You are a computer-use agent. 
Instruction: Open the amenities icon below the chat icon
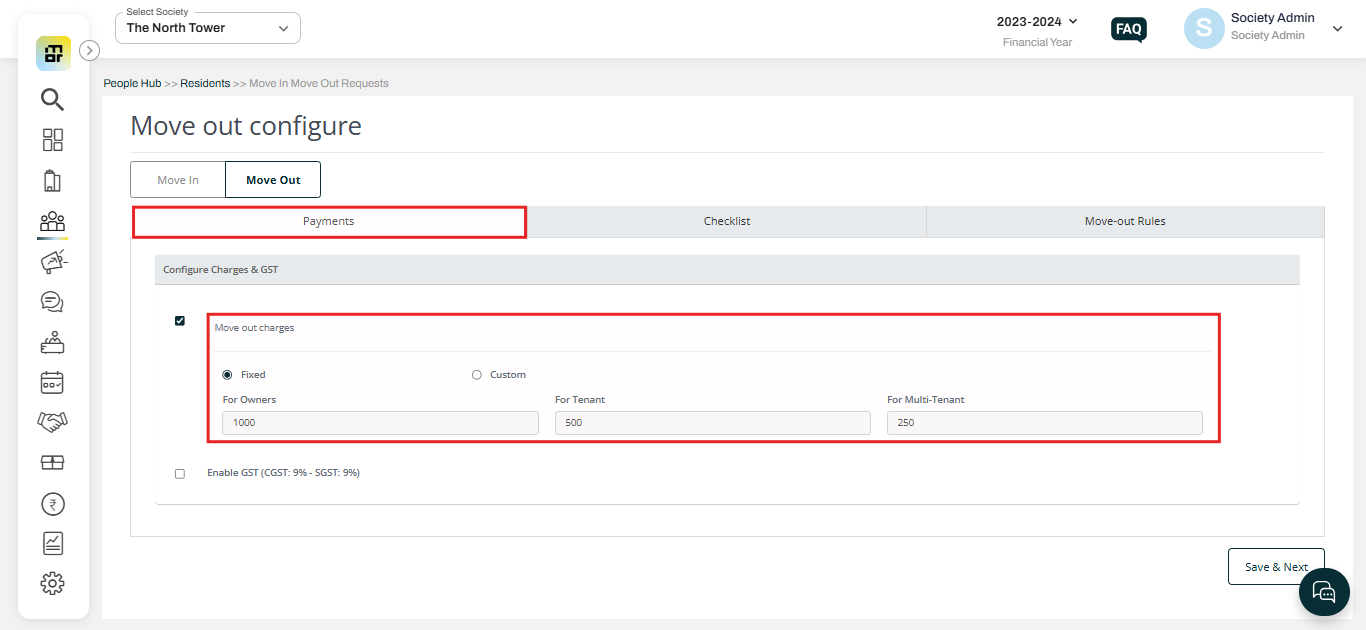pyautogui.click(x=53, y=342)
